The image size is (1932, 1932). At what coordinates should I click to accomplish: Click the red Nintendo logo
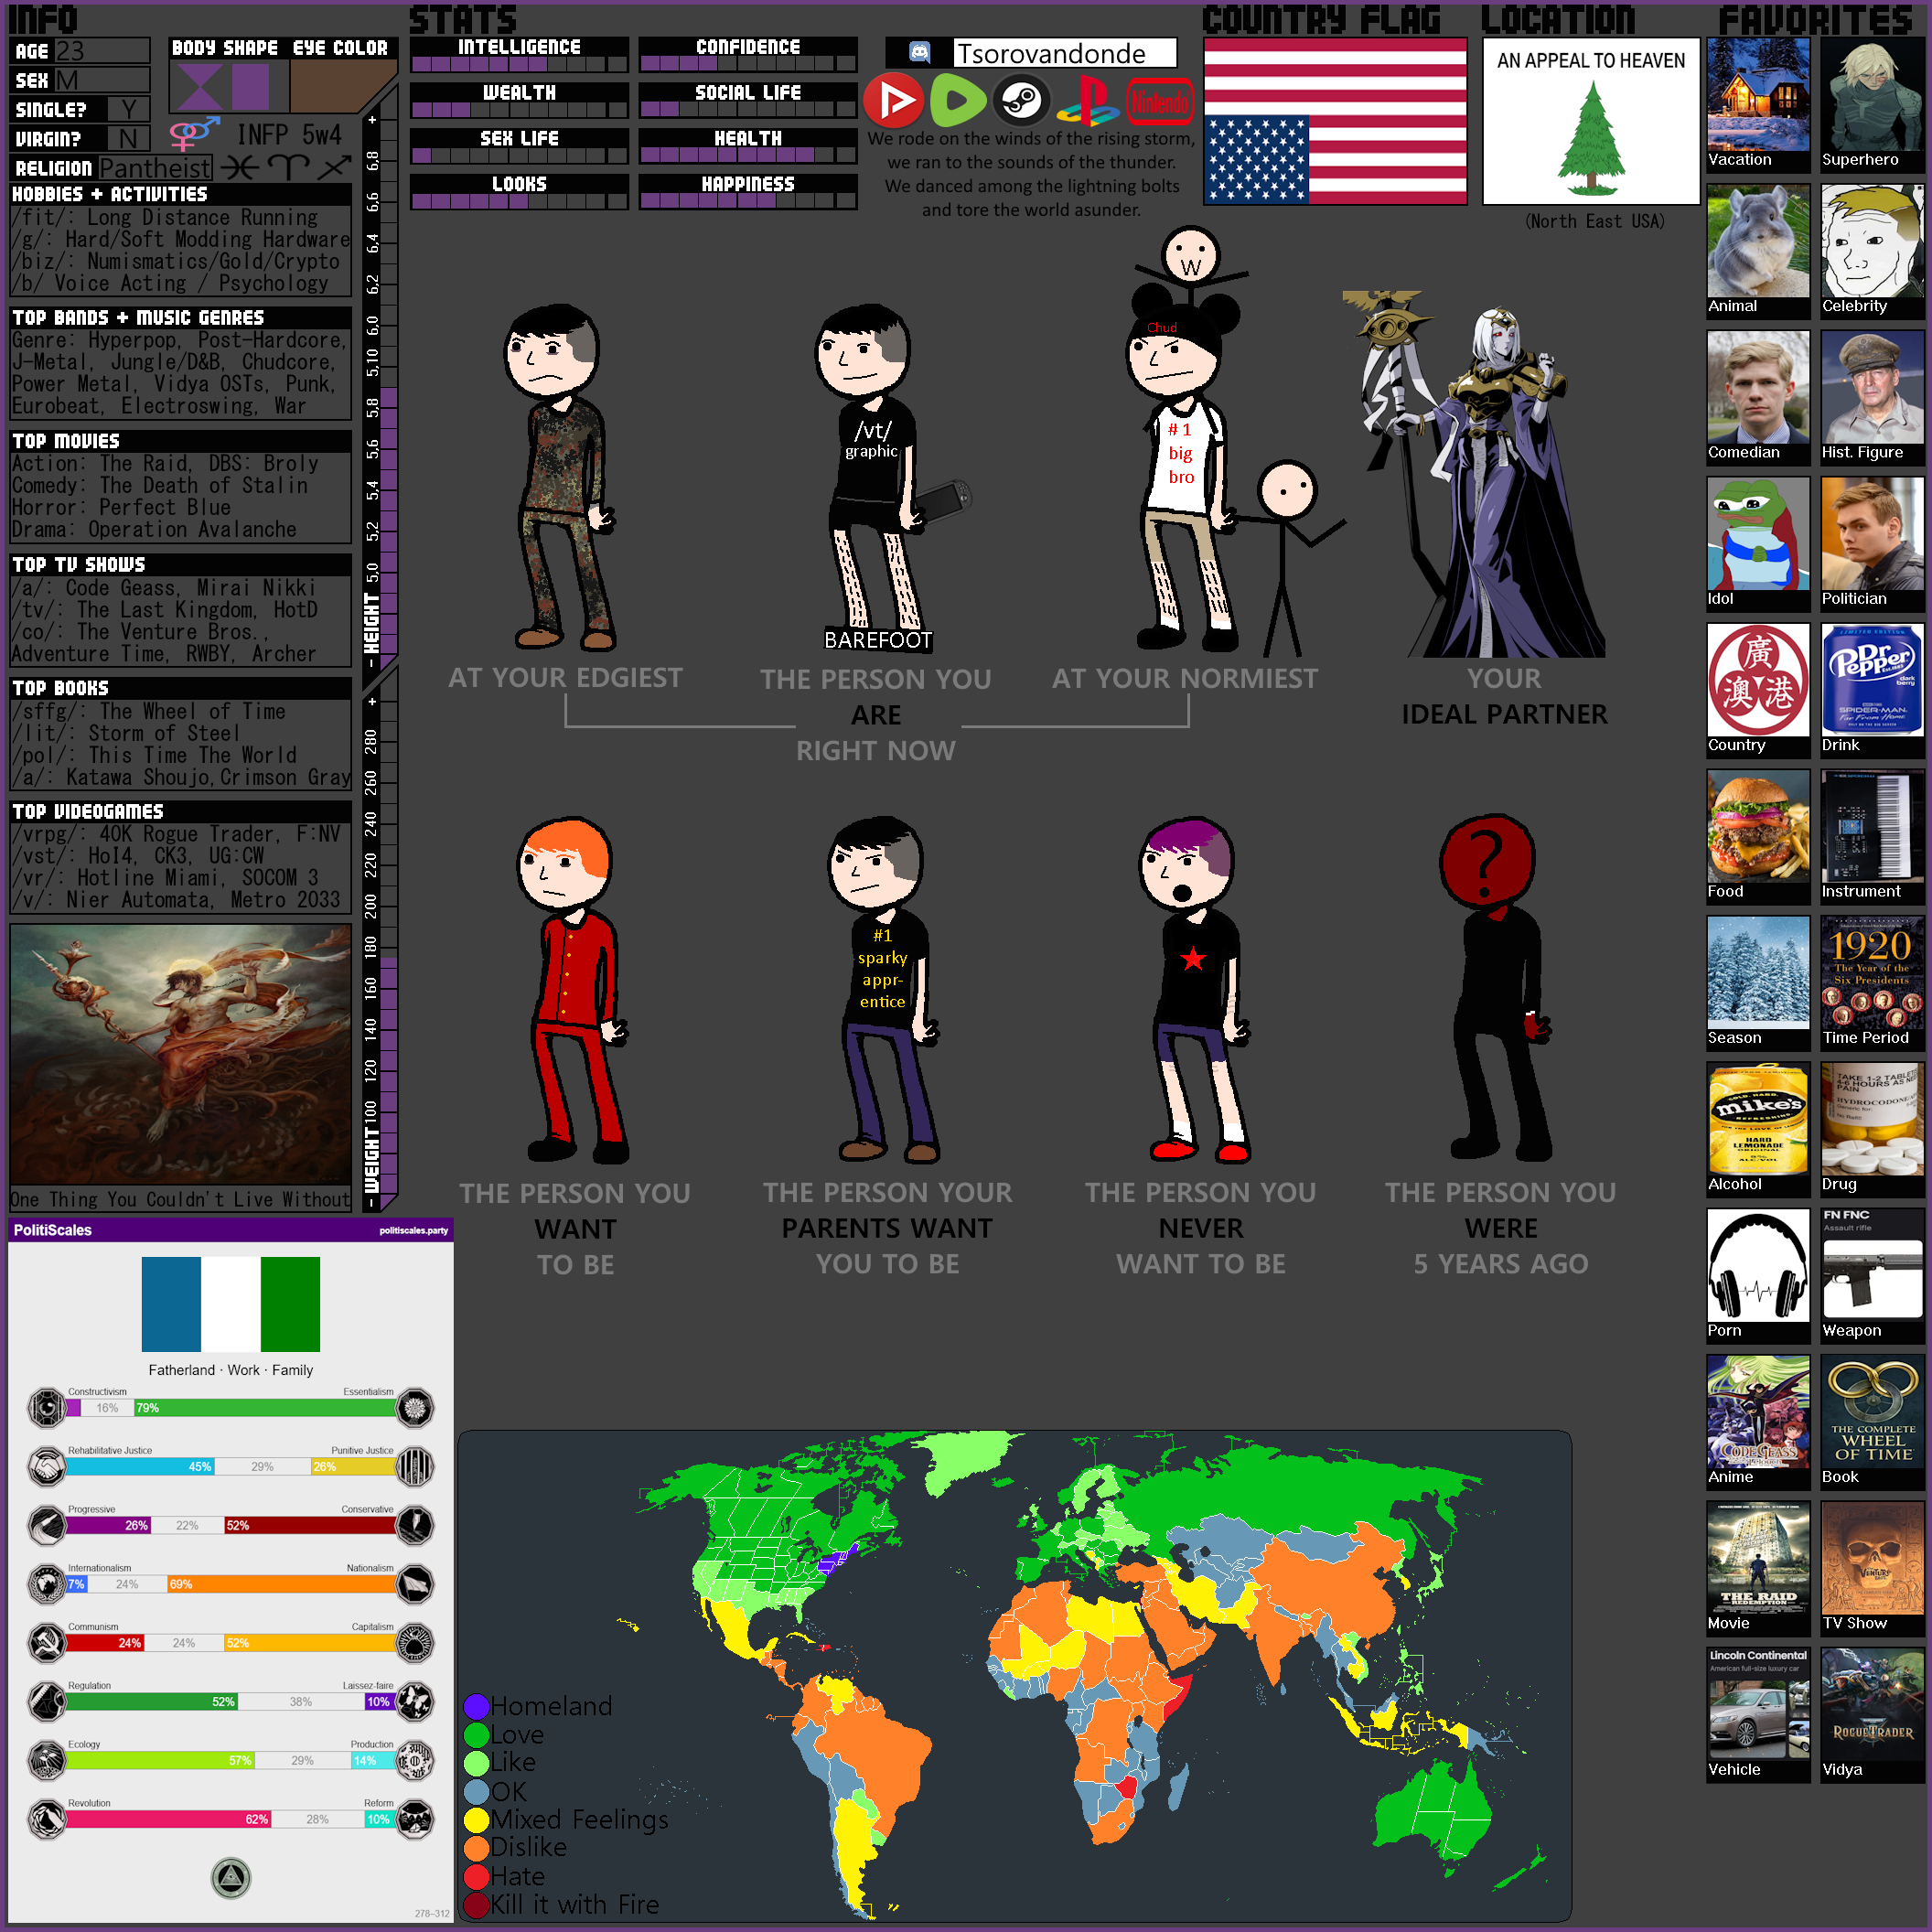click(x=1161, y=101)
